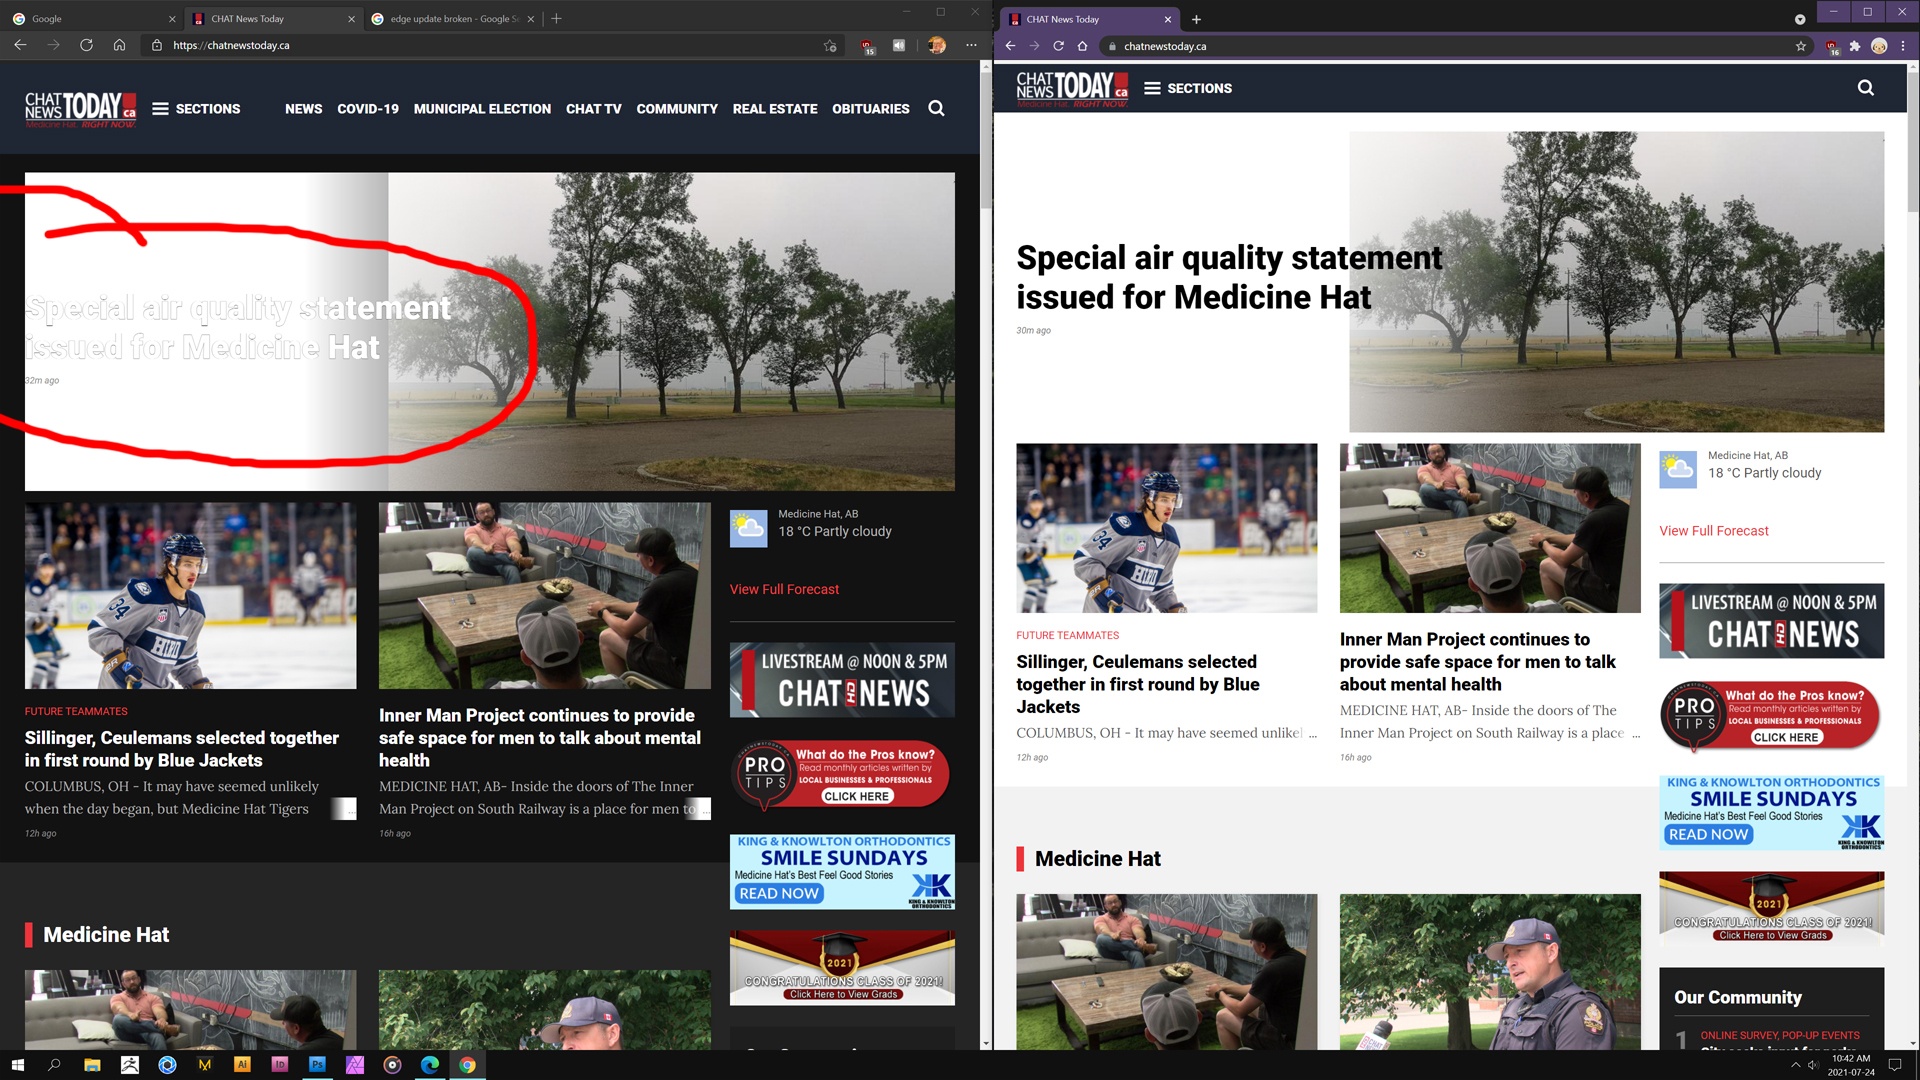Viewport: 1920px width, 1080px height.
Task: Bookmark page with Chrome star icon
Action: 1801,46
